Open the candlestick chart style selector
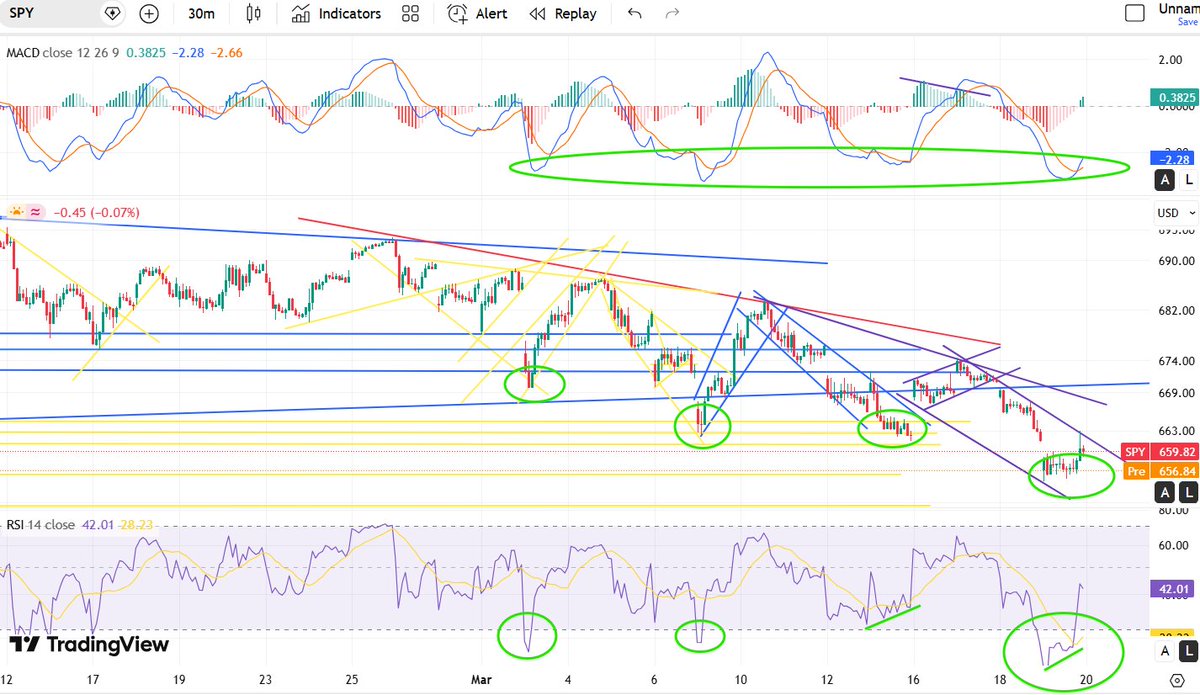1200x695 pixels. 252,14
